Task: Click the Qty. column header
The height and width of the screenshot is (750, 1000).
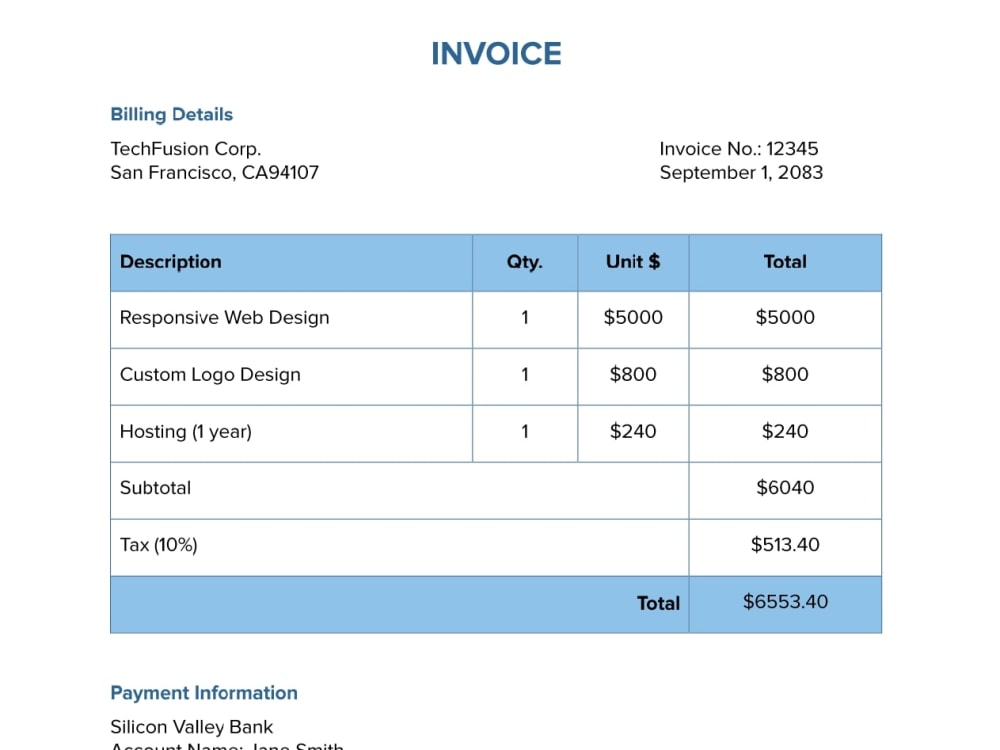Action: pyautogui.click(x=524, y=261)
